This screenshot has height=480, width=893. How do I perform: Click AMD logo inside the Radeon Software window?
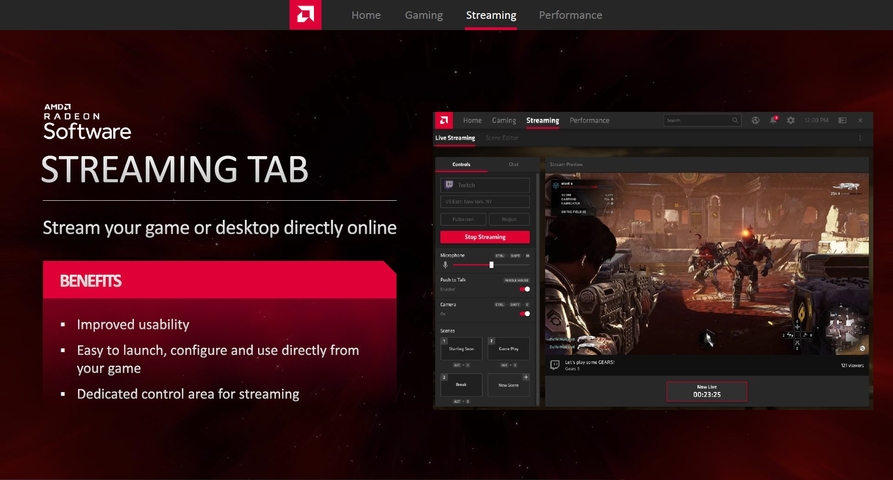(444, 120)
